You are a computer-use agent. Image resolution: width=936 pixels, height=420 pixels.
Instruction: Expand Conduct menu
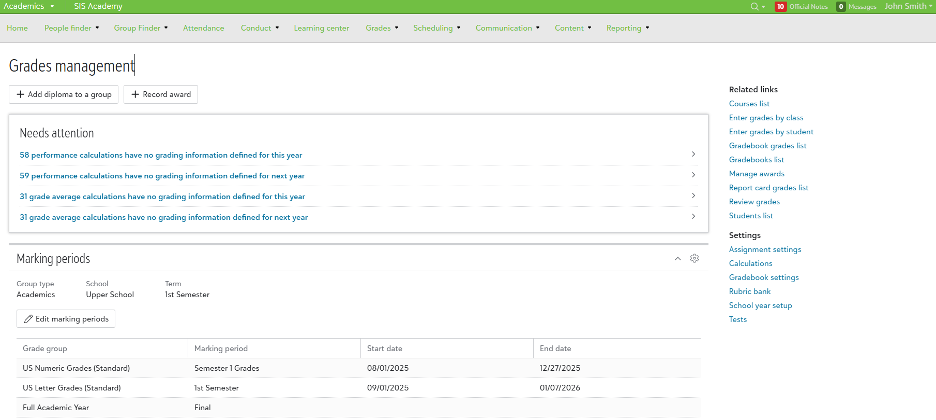tap(260, 28)
